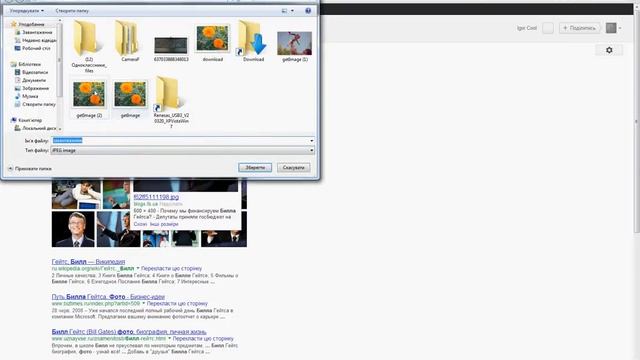Click Створити папку in the dialog toolbar

tap(72, 11)
